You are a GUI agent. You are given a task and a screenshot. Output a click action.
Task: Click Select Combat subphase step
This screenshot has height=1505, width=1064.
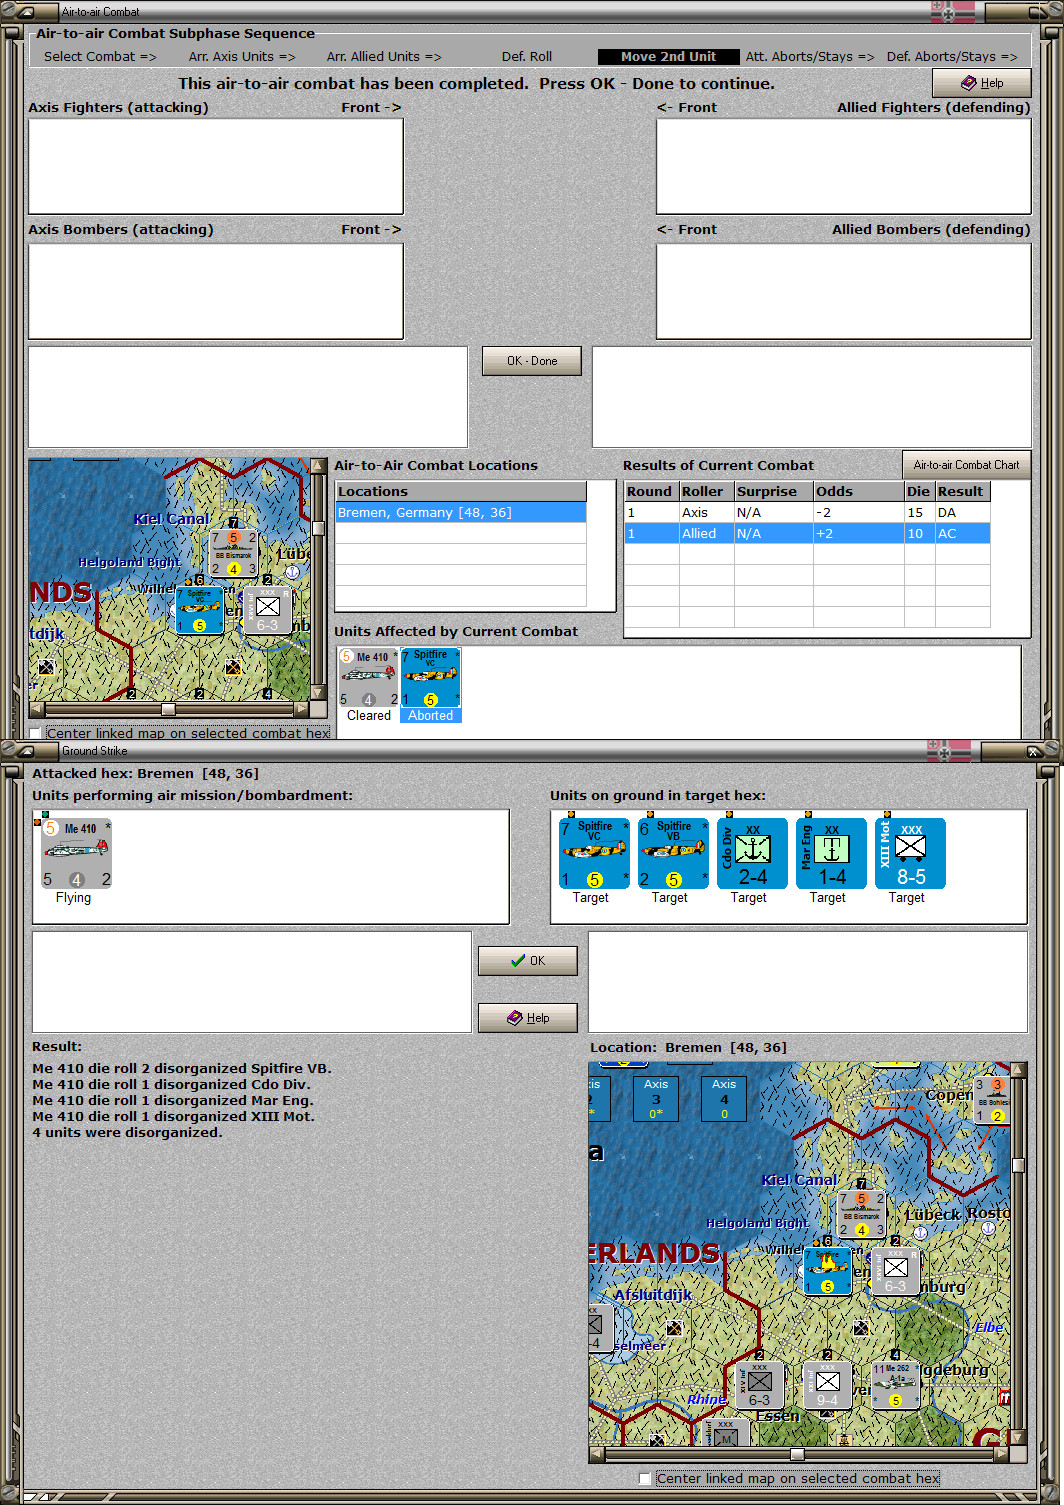[100, 57]
